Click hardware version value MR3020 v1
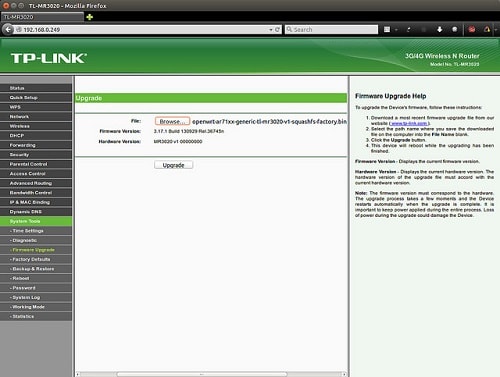The image size is (500, 377). click(178, 141)
